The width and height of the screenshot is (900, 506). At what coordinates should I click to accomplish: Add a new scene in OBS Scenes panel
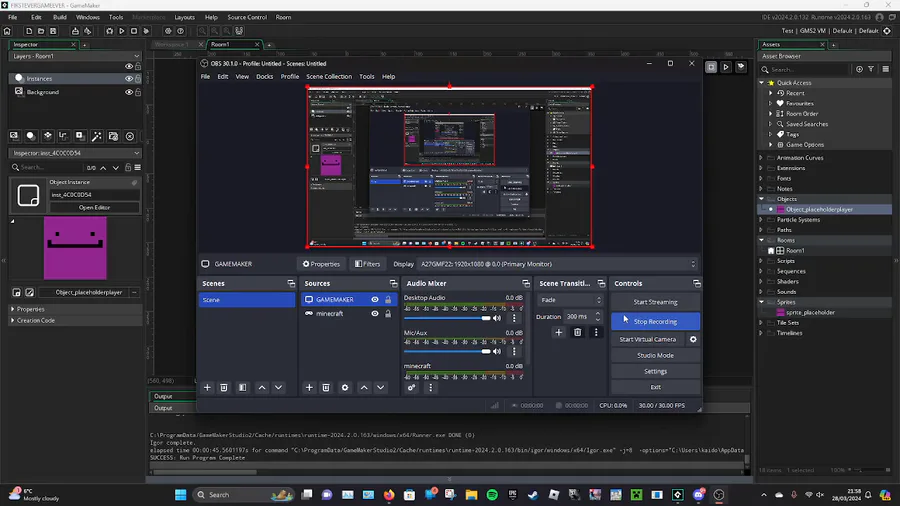(x=207, y=388)
